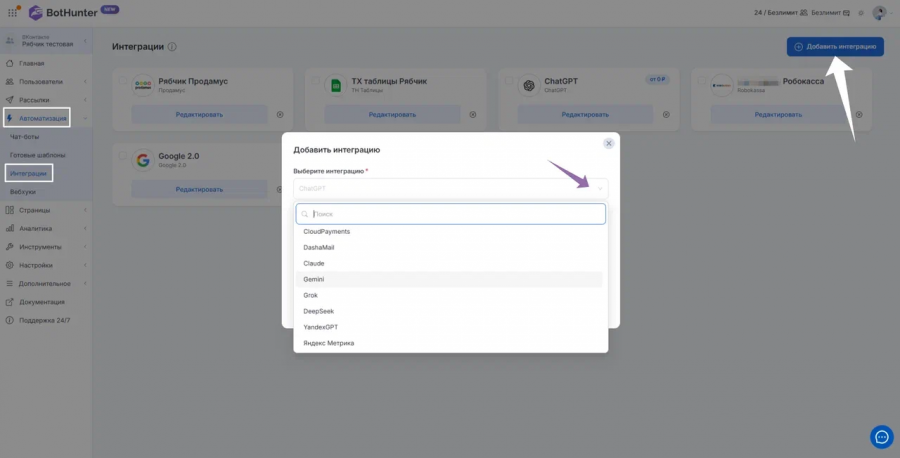Expand the Пользователи sidebar section
The height and width of the screenshot is (458, 900).
pos(85,81)
